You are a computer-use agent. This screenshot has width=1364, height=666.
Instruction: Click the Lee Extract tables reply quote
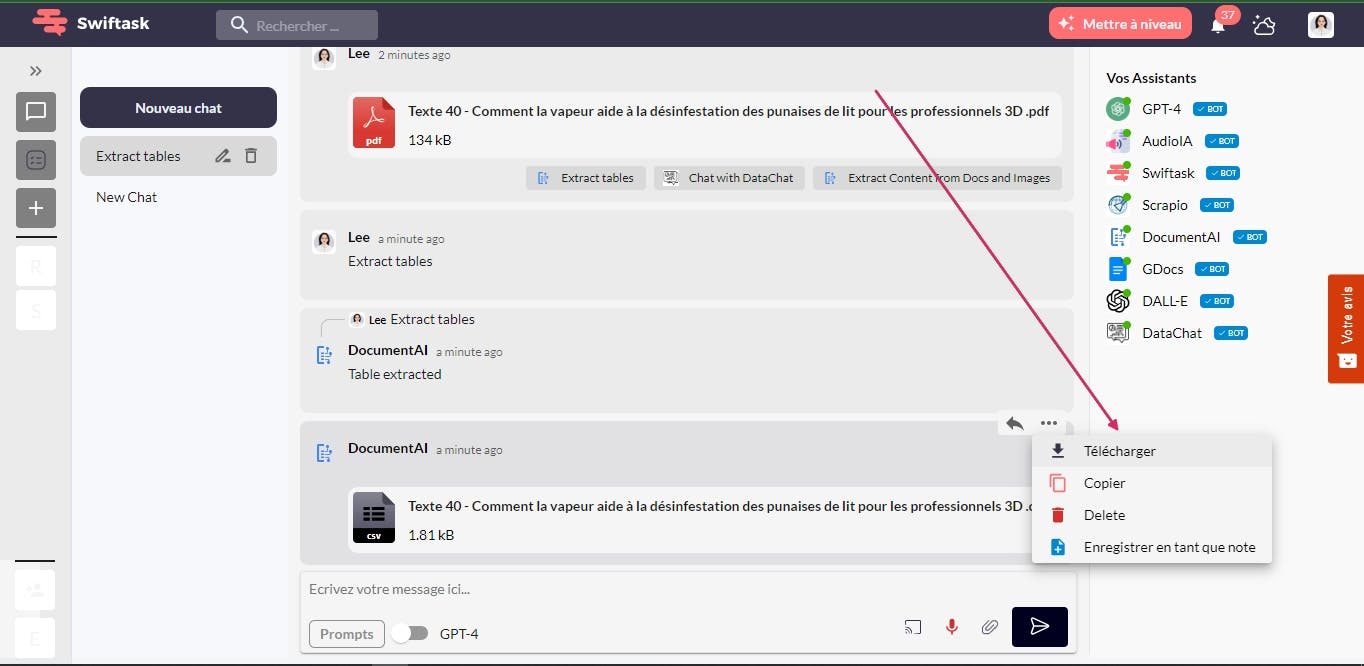[x=412, y=320]
